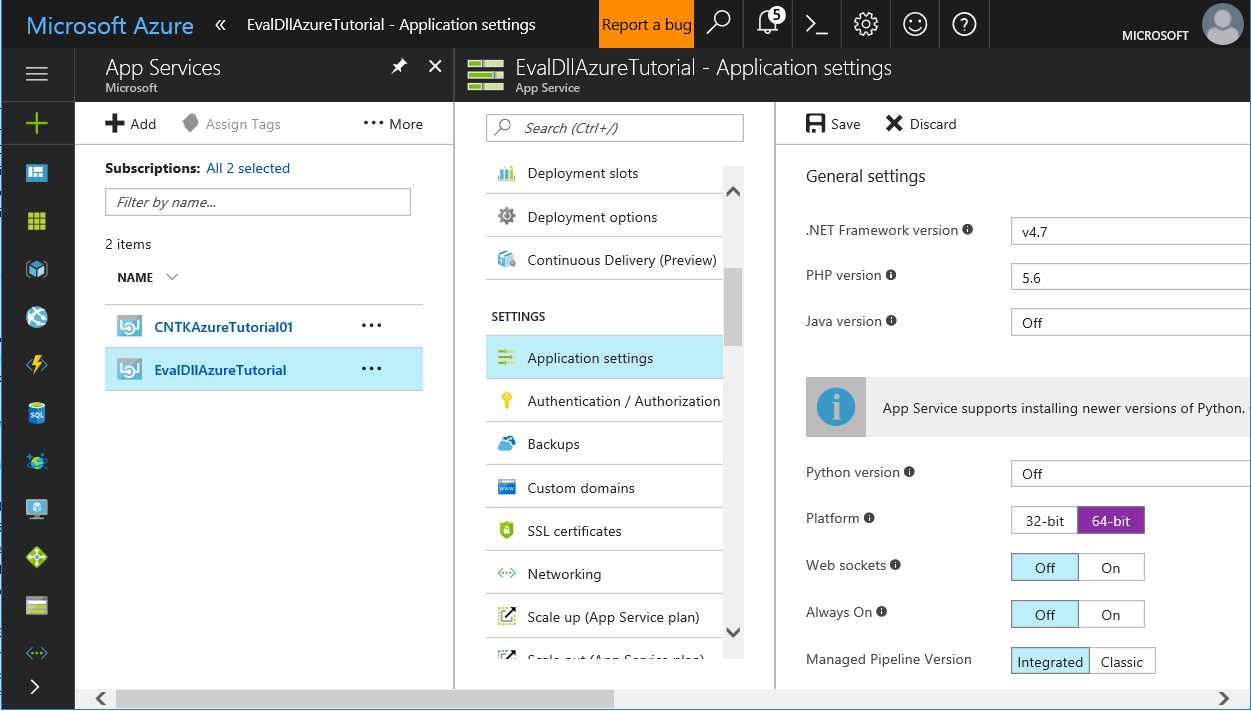This screenshot has height=711, width=1251.
Task: Set Always On to On
Action: coord(1111,615)
